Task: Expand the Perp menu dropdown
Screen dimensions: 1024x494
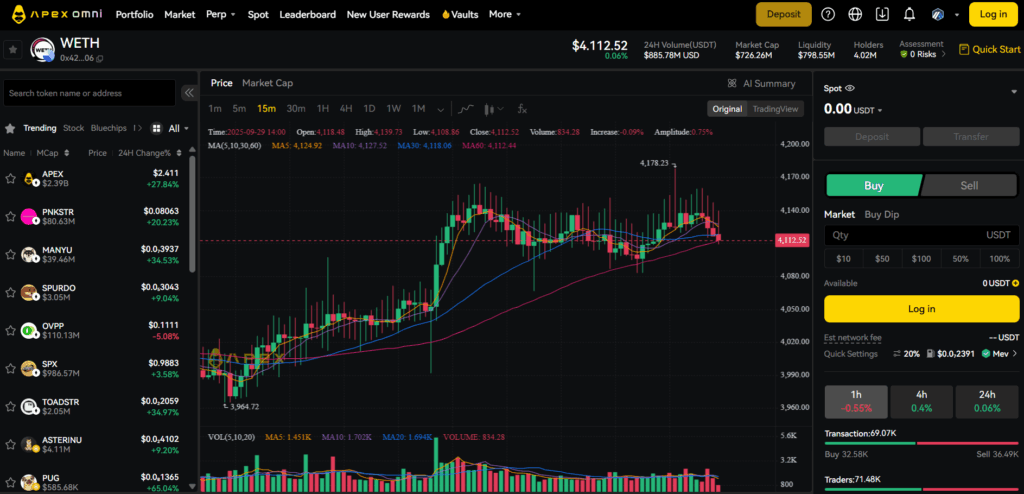Action: point(220,15)
